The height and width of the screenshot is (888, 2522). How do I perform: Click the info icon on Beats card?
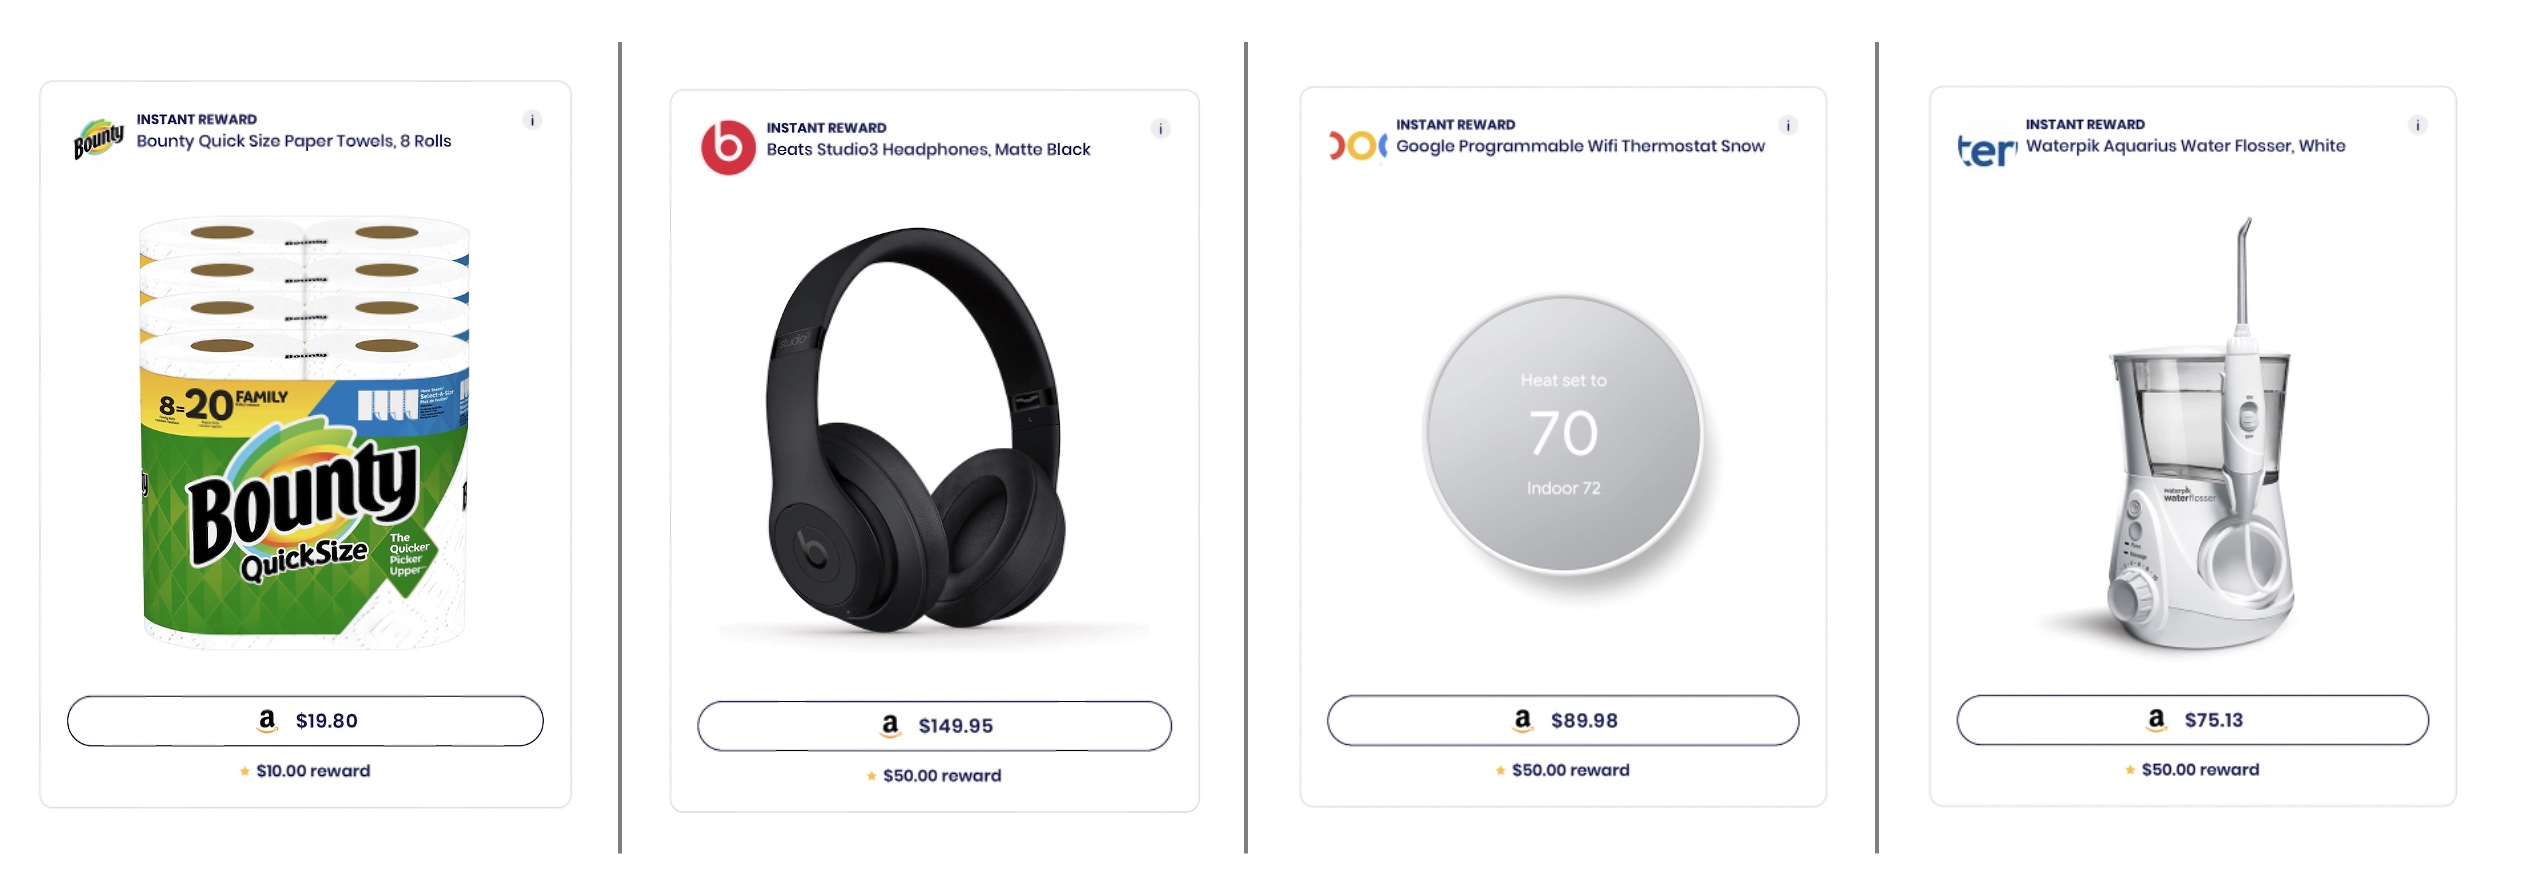point(1160,128)
